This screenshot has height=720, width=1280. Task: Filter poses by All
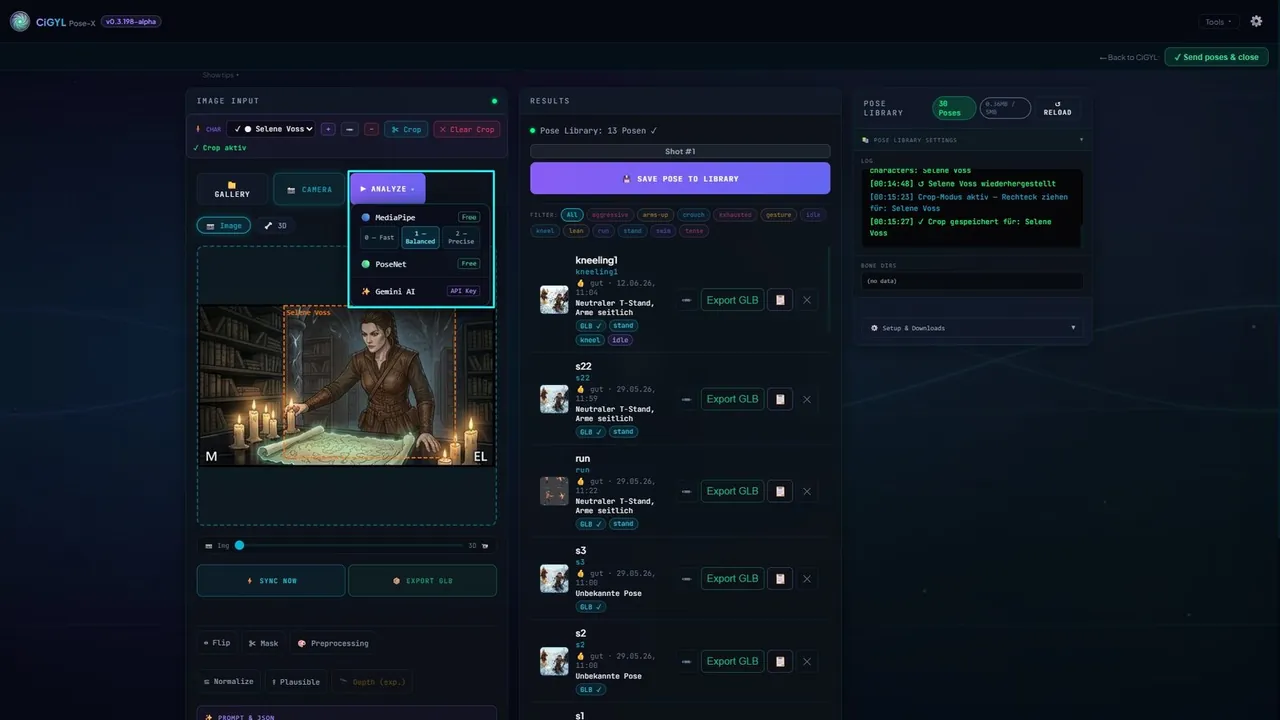pos(572,215)
